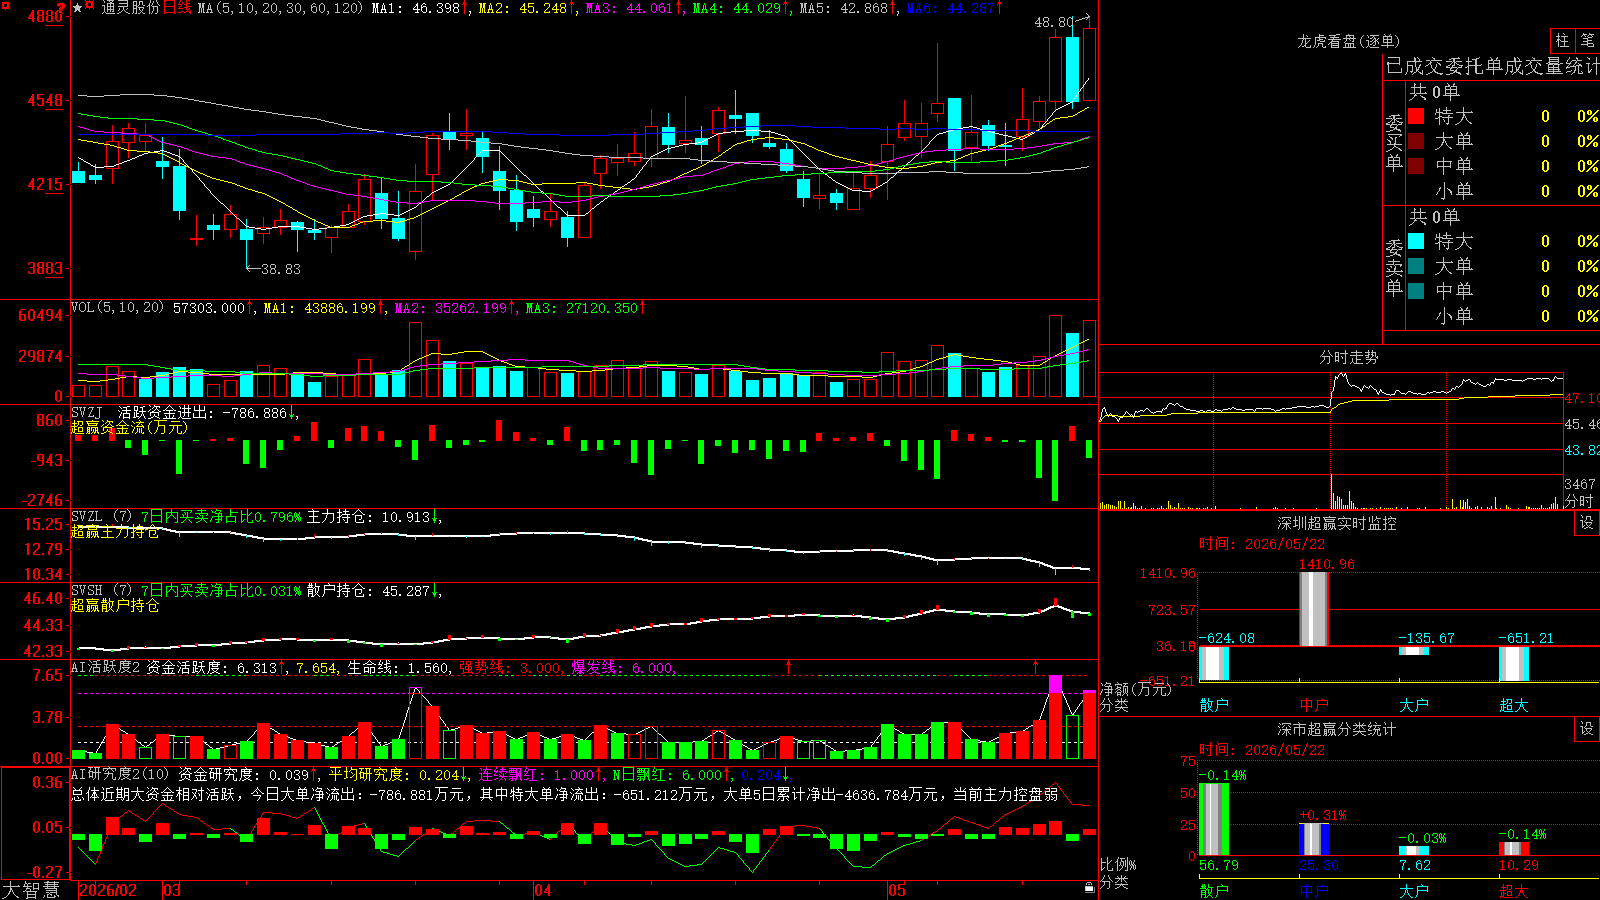Screen dimensions: 1600x900
Task: Click the 深市超赢分类统计 panel title
Action: [1337, 729]
